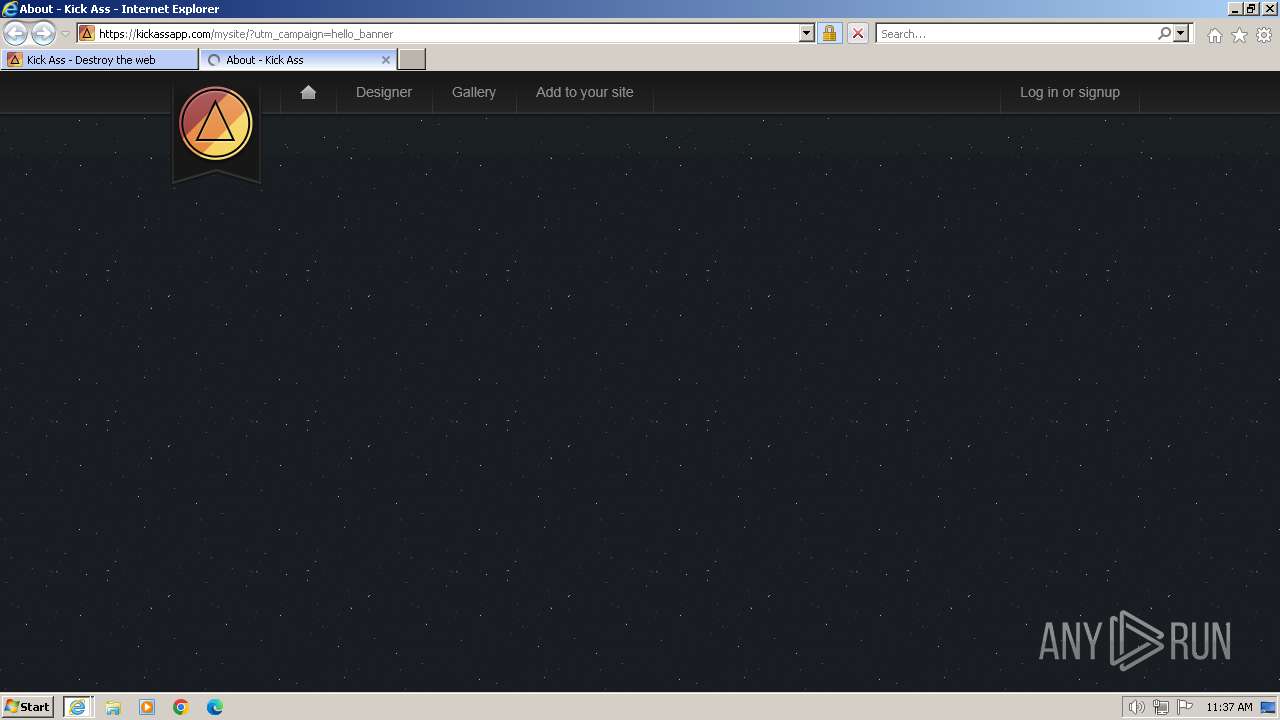Go back with the browser Back arrow
Image resolution: width=1280 pixels, height=720 pixels.
[x=15, y=33]
